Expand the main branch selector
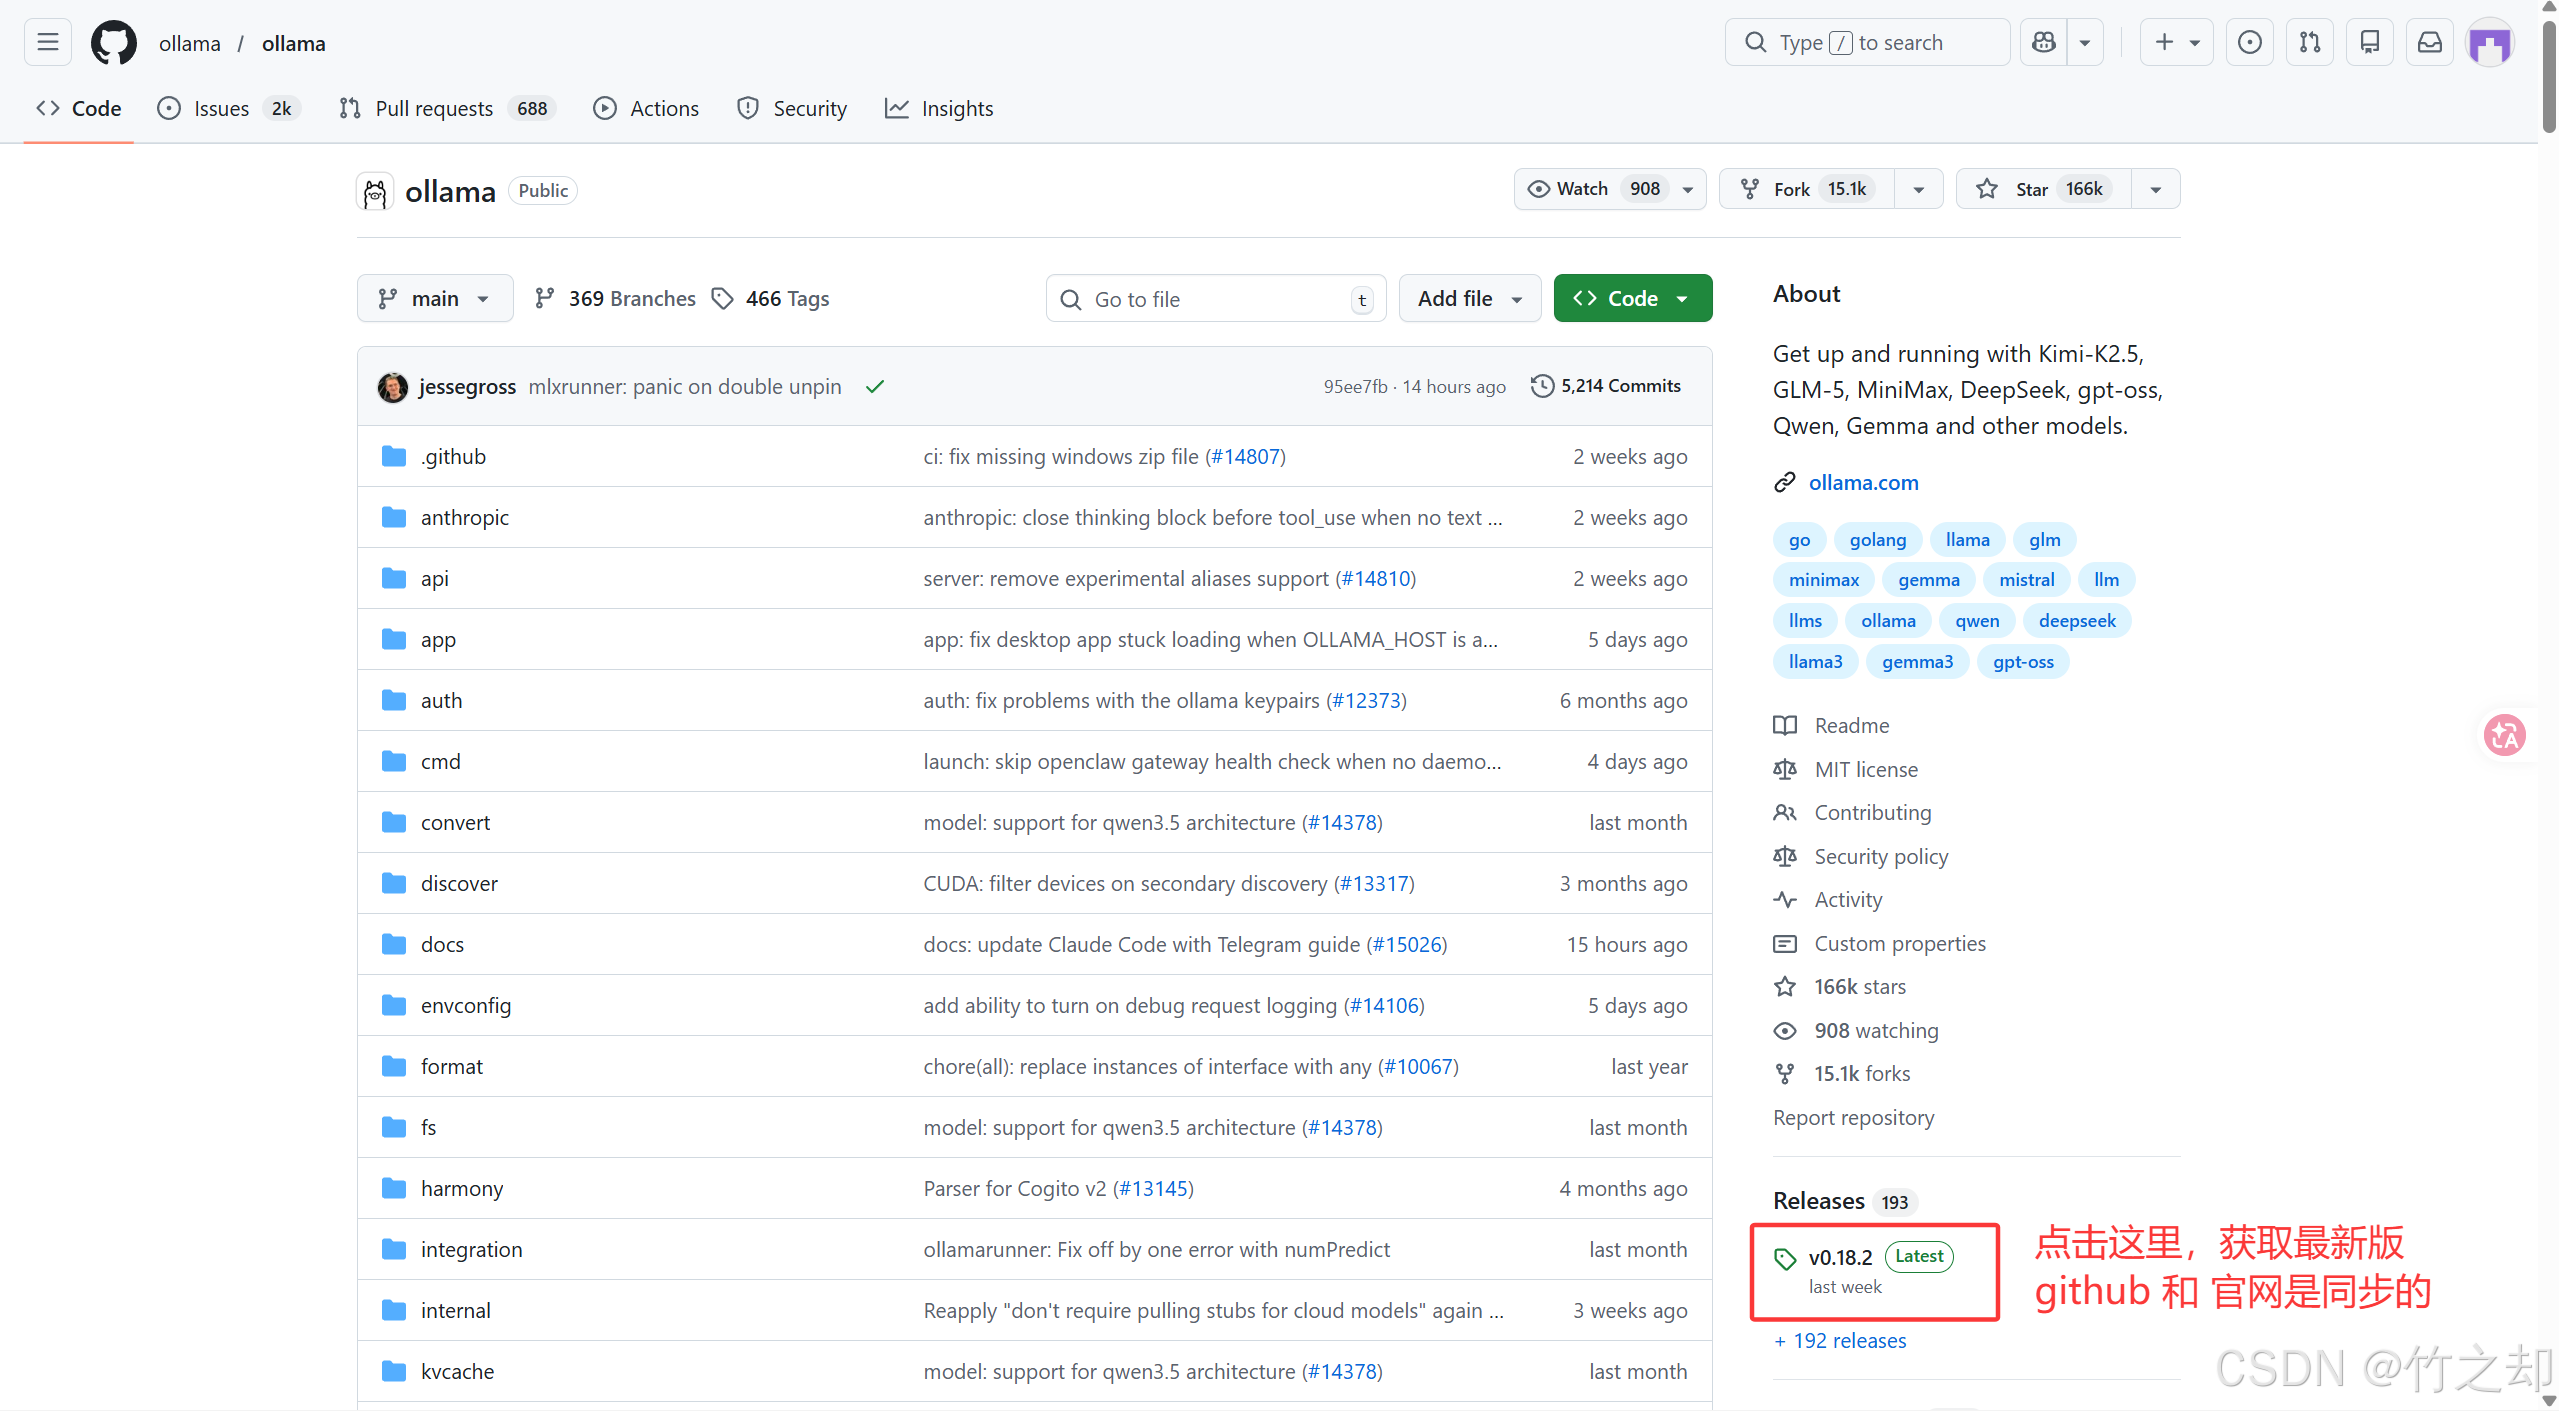Image resolution: width=2559 pixels, height=1411 pixels. point(434,299)
